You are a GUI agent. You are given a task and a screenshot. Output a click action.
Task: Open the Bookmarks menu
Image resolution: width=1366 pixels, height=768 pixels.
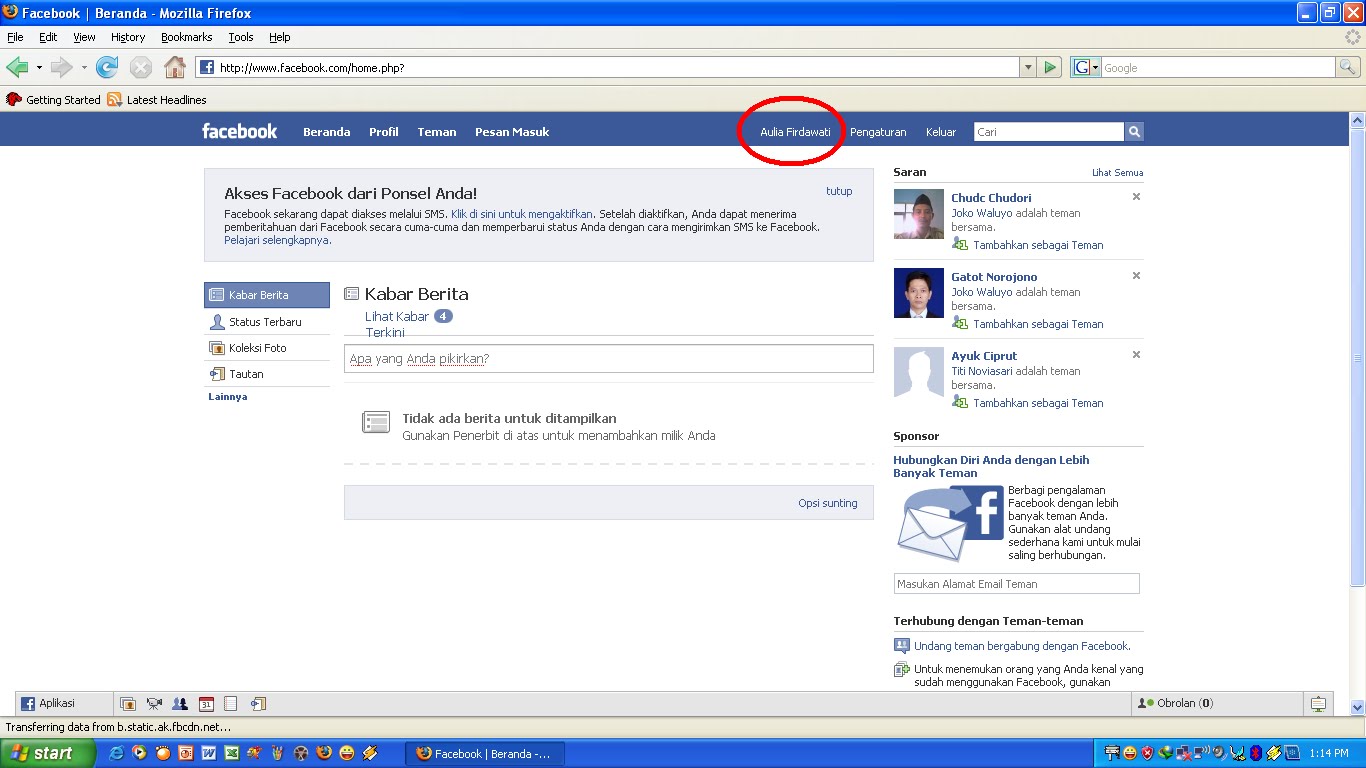point(187,37)
